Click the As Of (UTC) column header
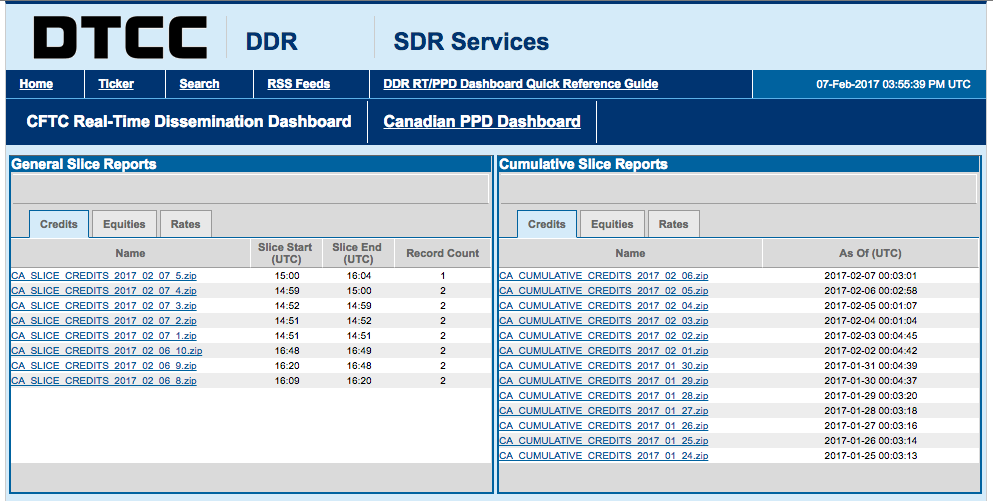Screen dimensions: 993x501 [x=870, y=253]
